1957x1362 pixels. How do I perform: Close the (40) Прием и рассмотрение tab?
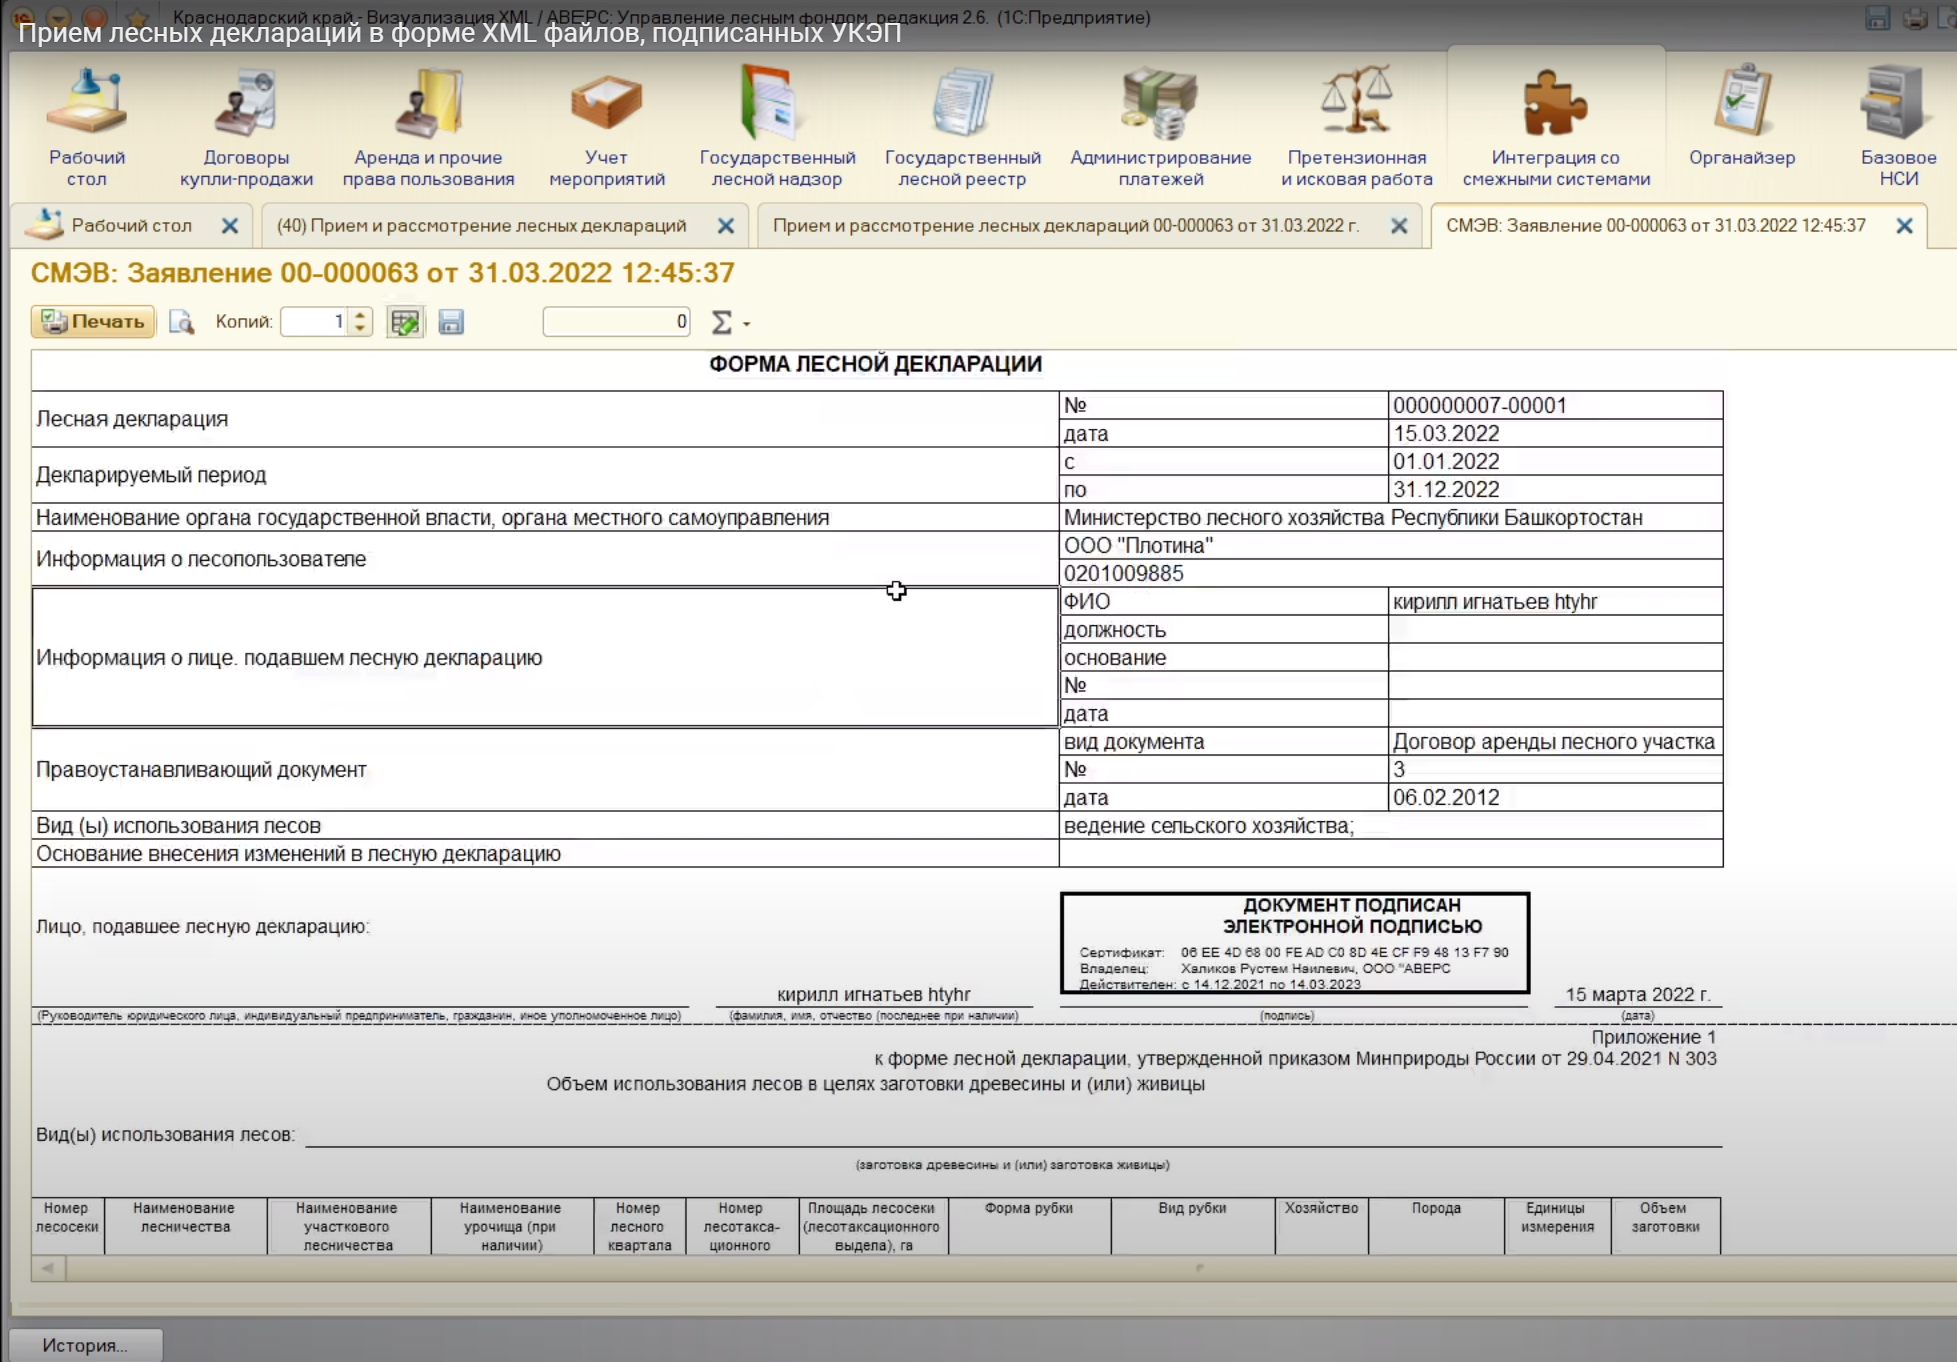(x=726, y=226)
